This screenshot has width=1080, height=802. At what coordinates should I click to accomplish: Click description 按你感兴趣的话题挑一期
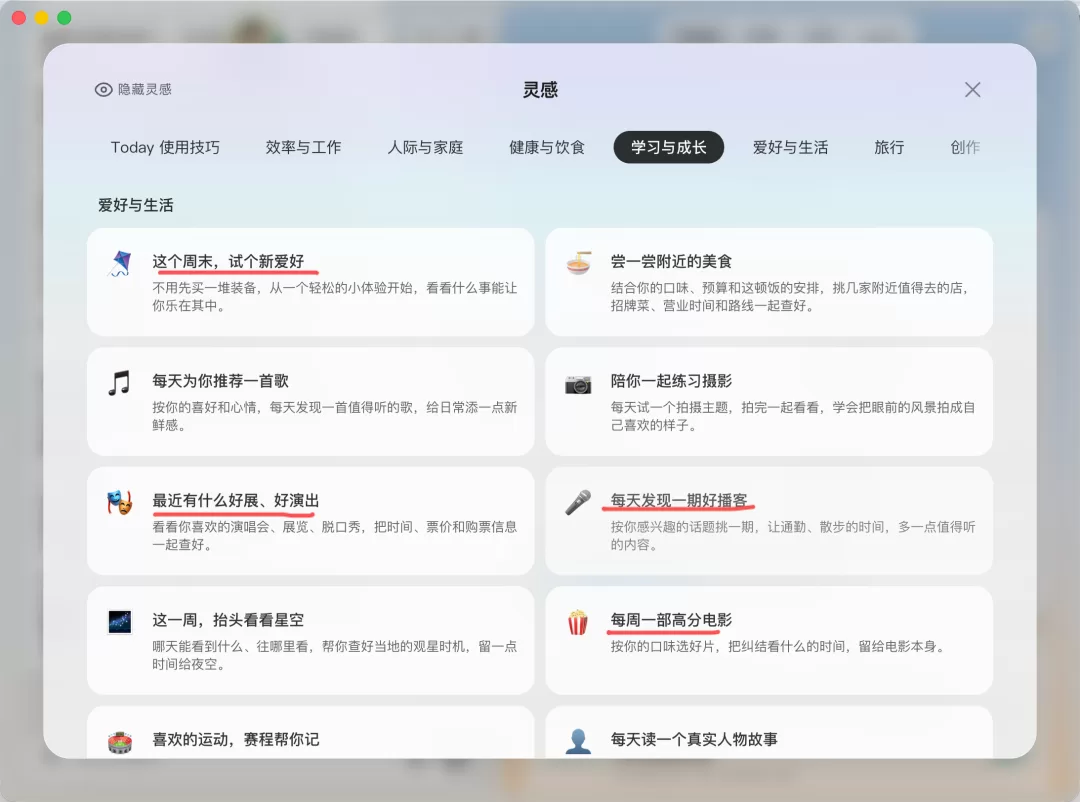coord(793,536)
